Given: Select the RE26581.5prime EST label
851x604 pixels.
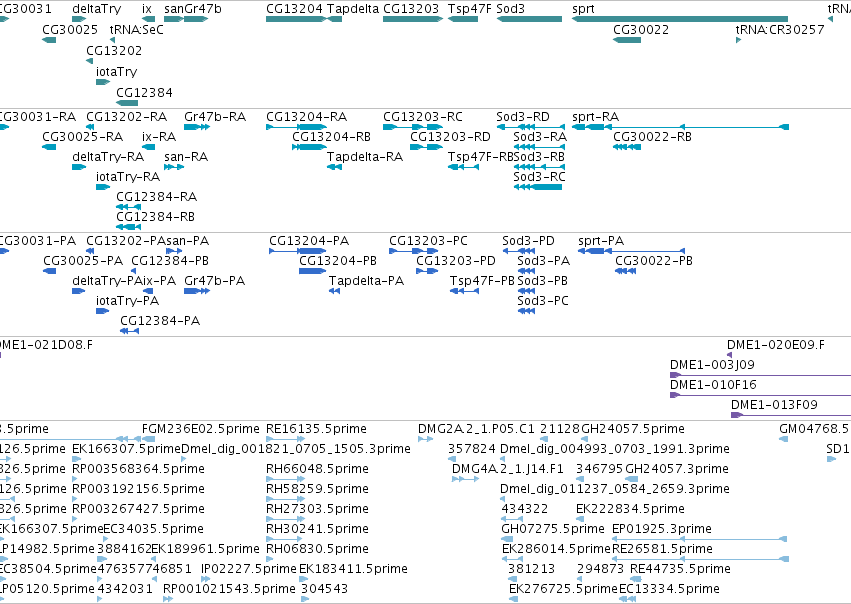Looking at the screenshot, I should click(x=662, y=549).
